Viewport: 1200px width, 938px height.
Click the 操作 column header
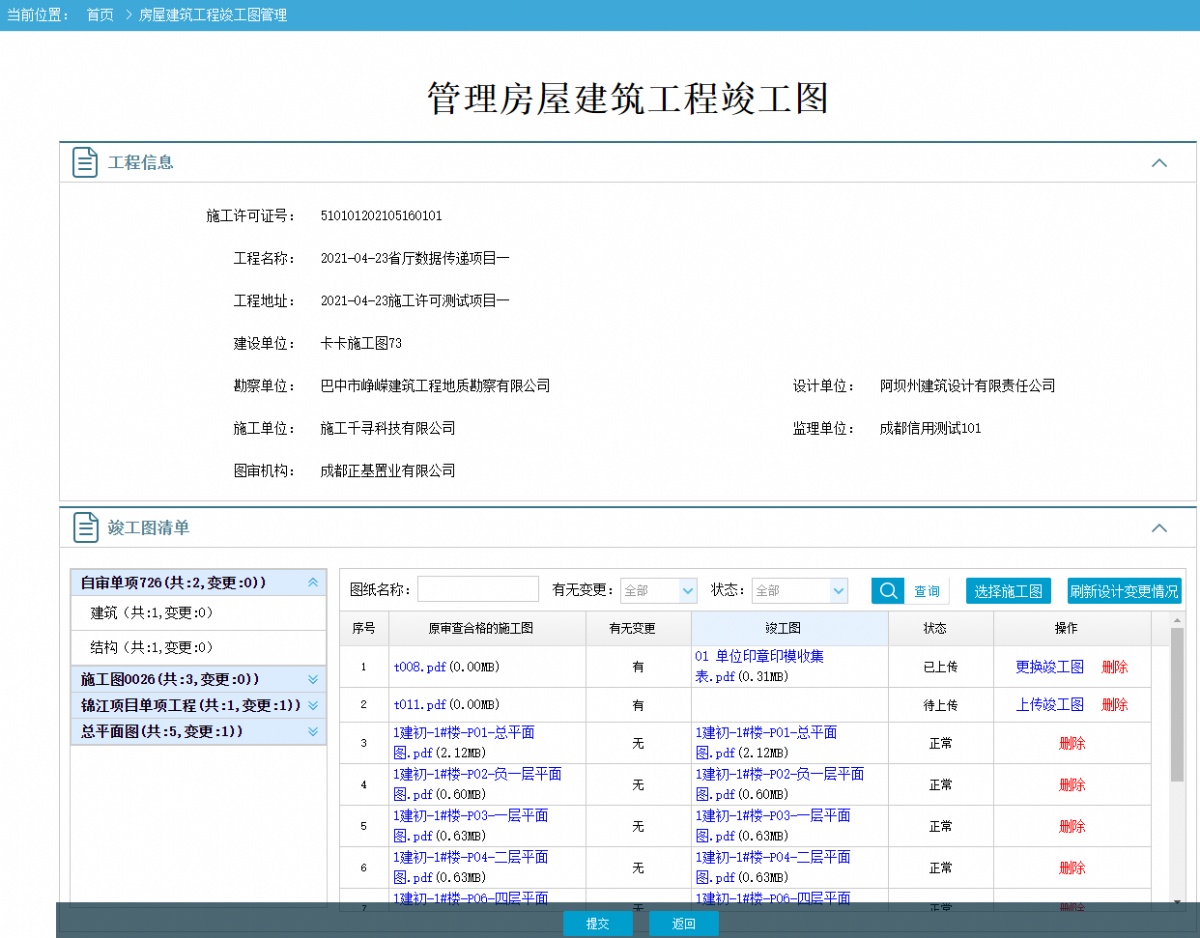(x=1072, y=629)
